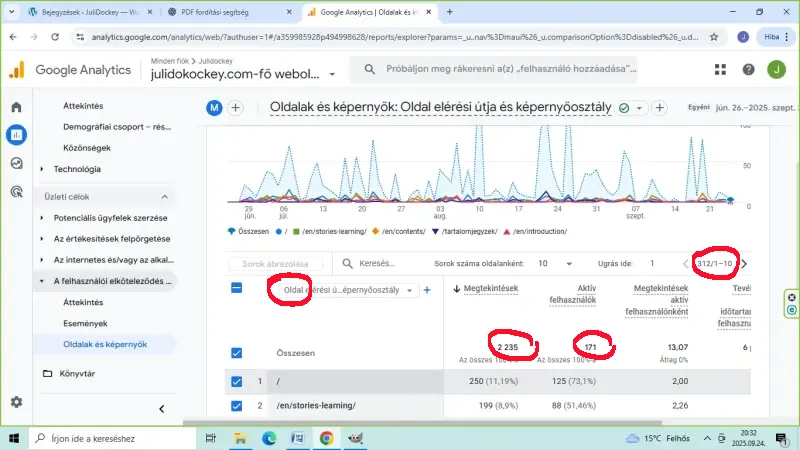The width and height of the screenshot is (800, 450).
Task: Open the Reports icon in sidebar
Action: (16, 135)
